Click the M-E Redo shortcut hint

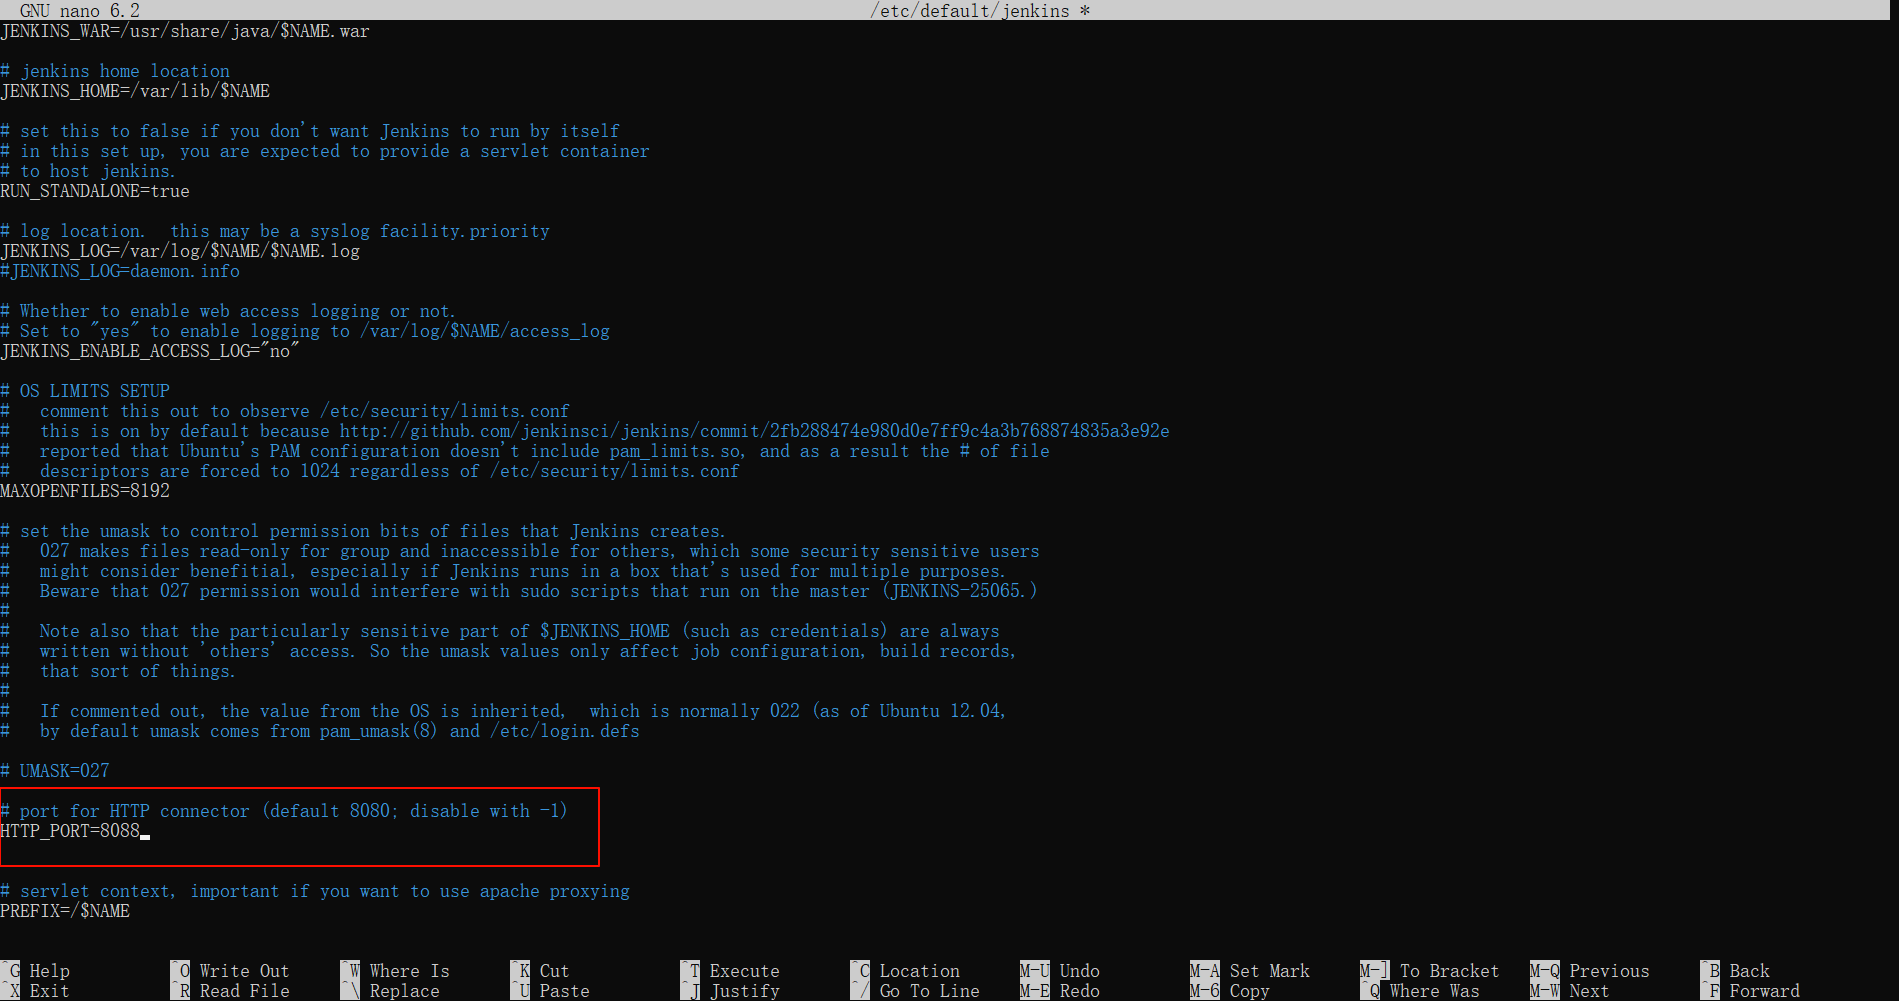[1060, 991]
